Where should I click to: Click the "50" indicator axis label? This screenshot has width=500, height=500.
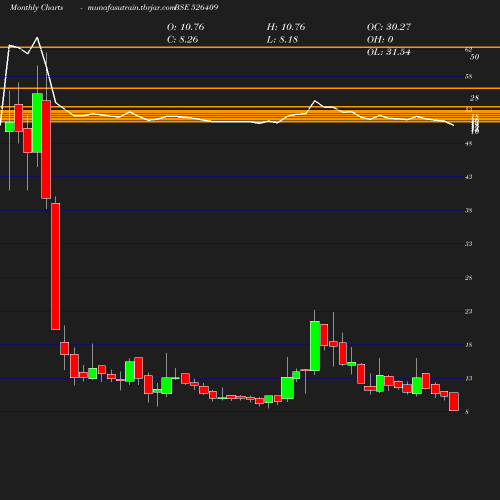point(474,57)
